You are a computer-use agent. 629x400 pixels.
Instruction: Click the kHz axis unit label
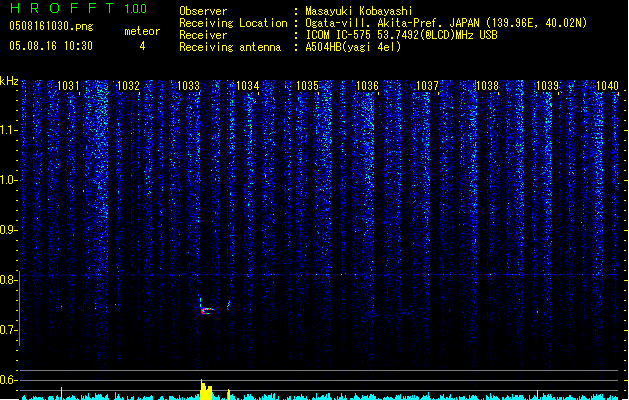click(x=9, y=81)
